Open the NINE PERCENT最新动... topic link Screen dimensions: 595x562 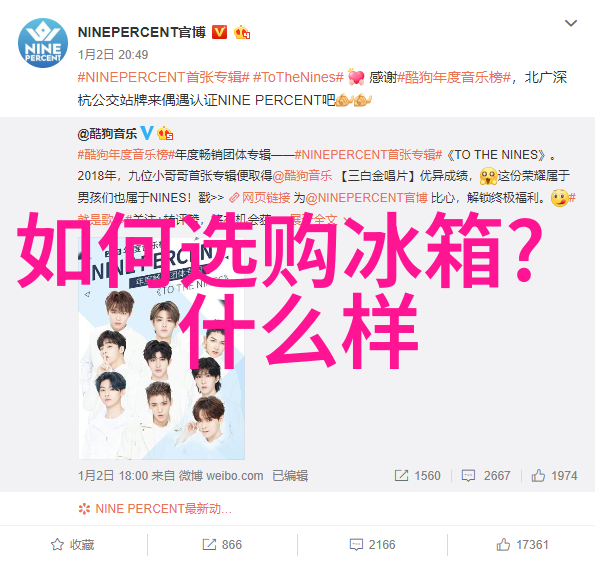(x=155, y=508)
